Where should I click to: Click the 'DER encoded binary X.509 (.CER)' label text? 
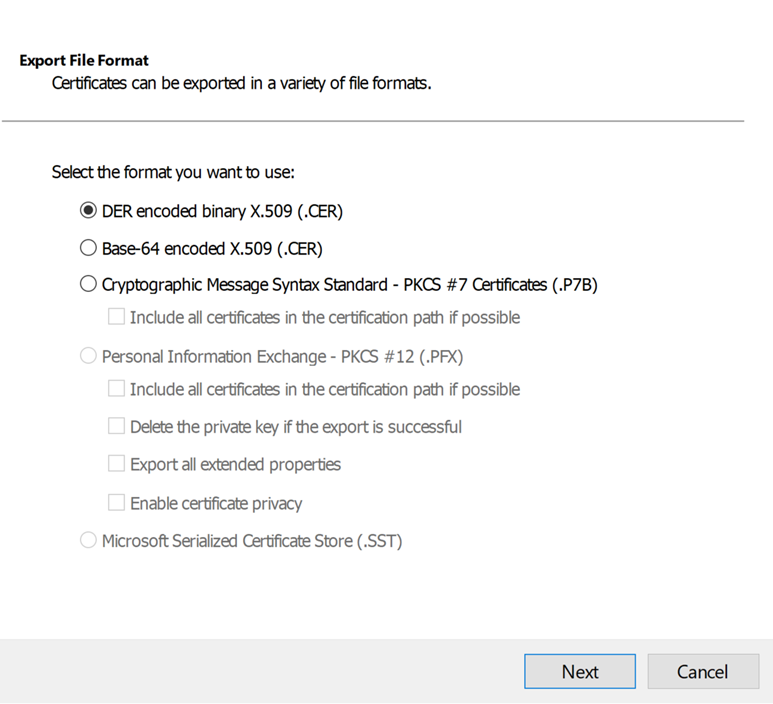(222, 211)
